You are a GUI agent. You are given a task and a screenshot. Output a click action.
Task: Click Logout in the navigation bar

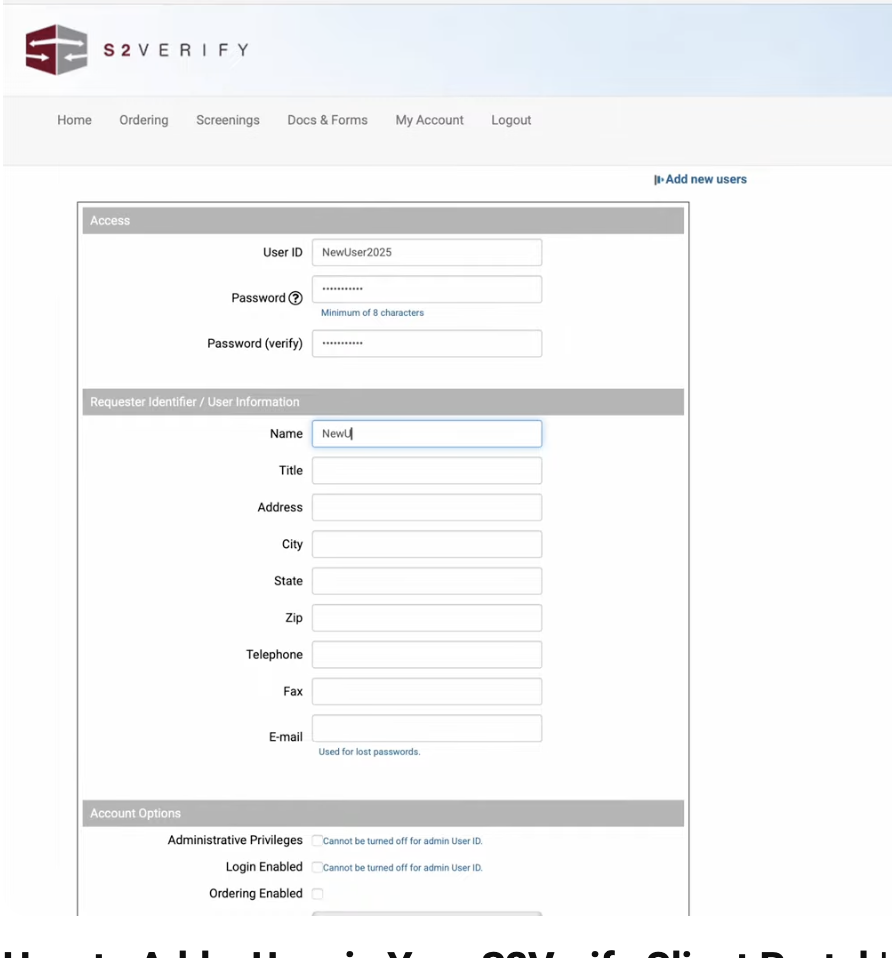tap(511, 120)
